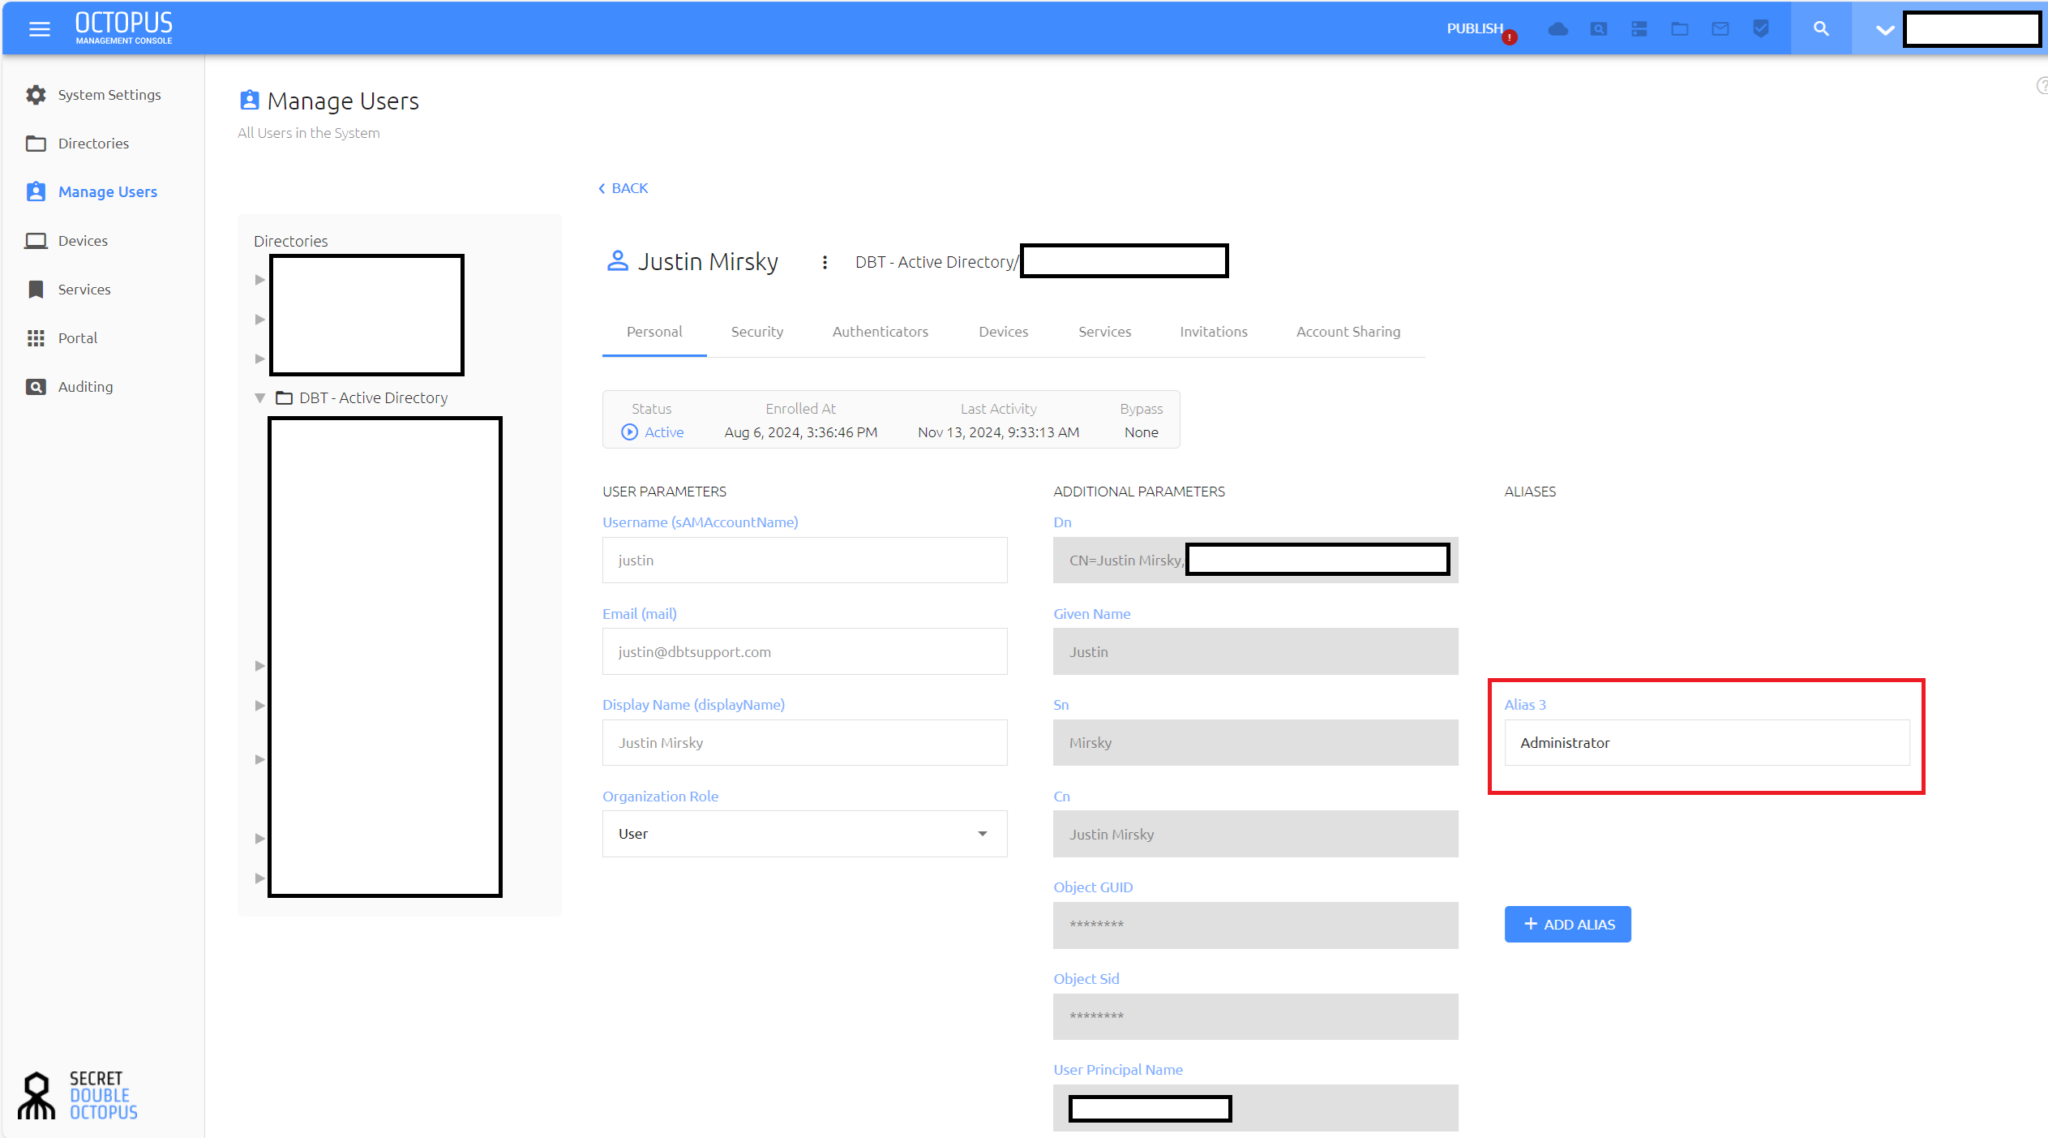This screenshot has height=1138, width=2048.
Task: Open the Devices section in sidebar
Action: pyautogui.click(x=83, y=240)
